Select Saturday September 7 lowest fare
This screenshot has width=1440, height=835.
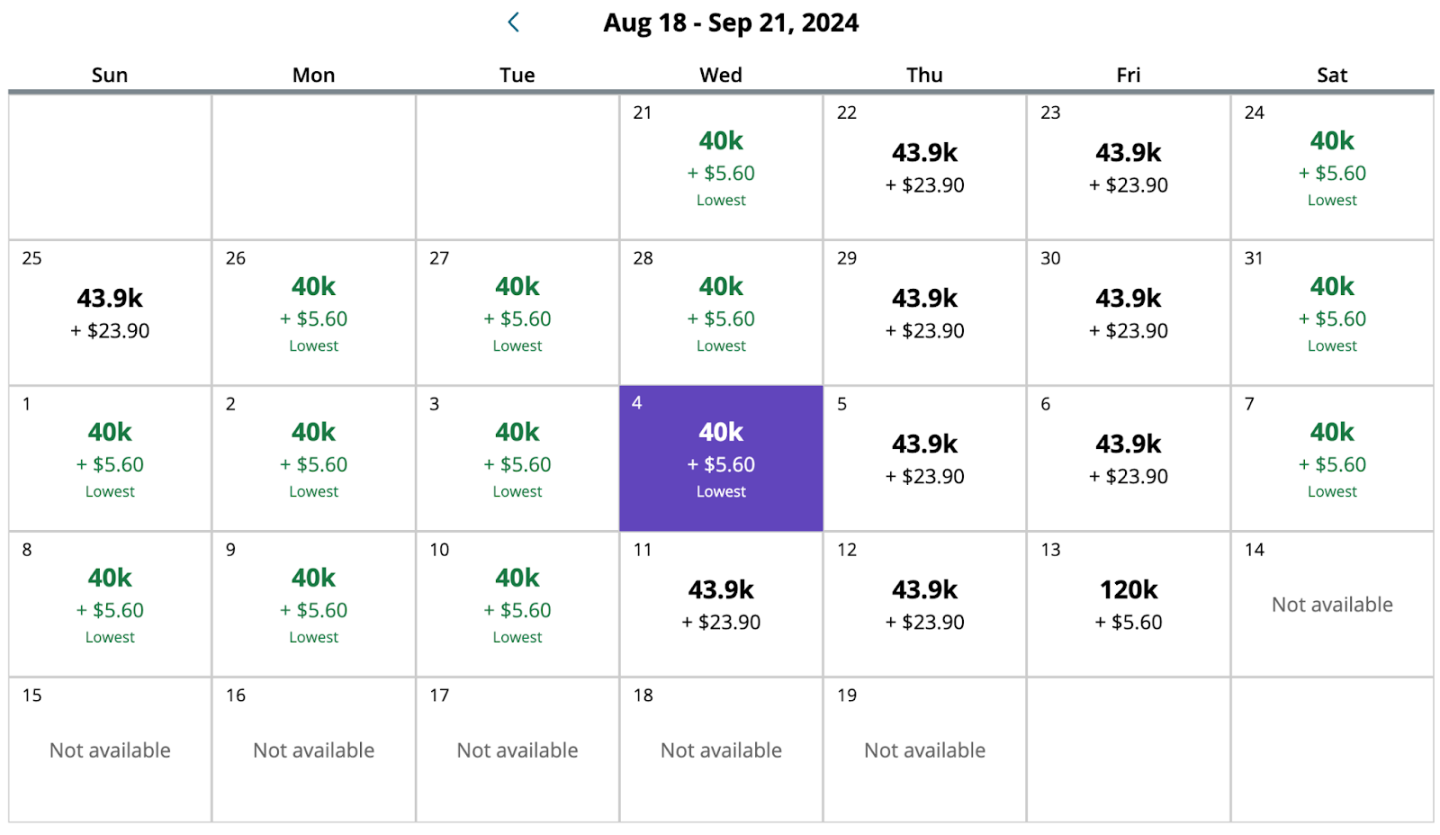coord(1332,458)
